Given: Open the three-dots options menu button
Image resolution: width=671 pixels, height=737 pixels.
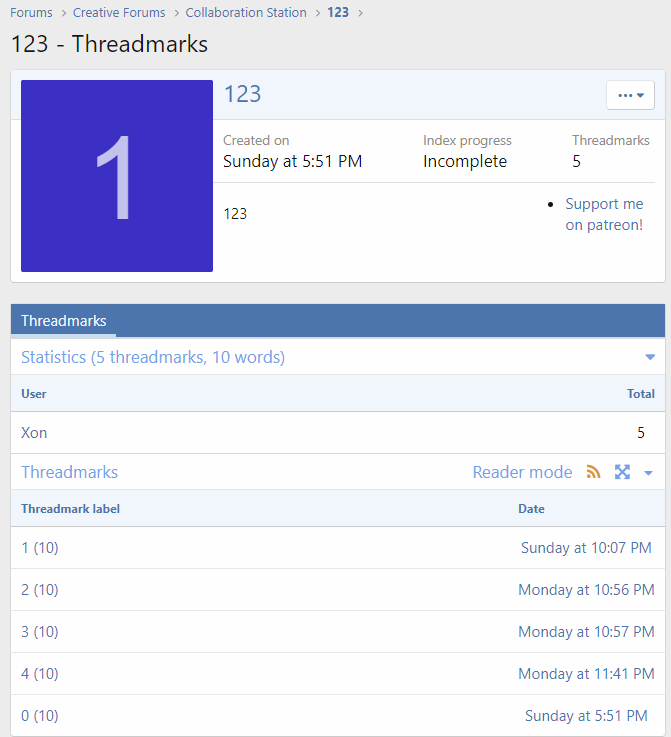Looking at the screenshot, I should click(x=630, y=95).
